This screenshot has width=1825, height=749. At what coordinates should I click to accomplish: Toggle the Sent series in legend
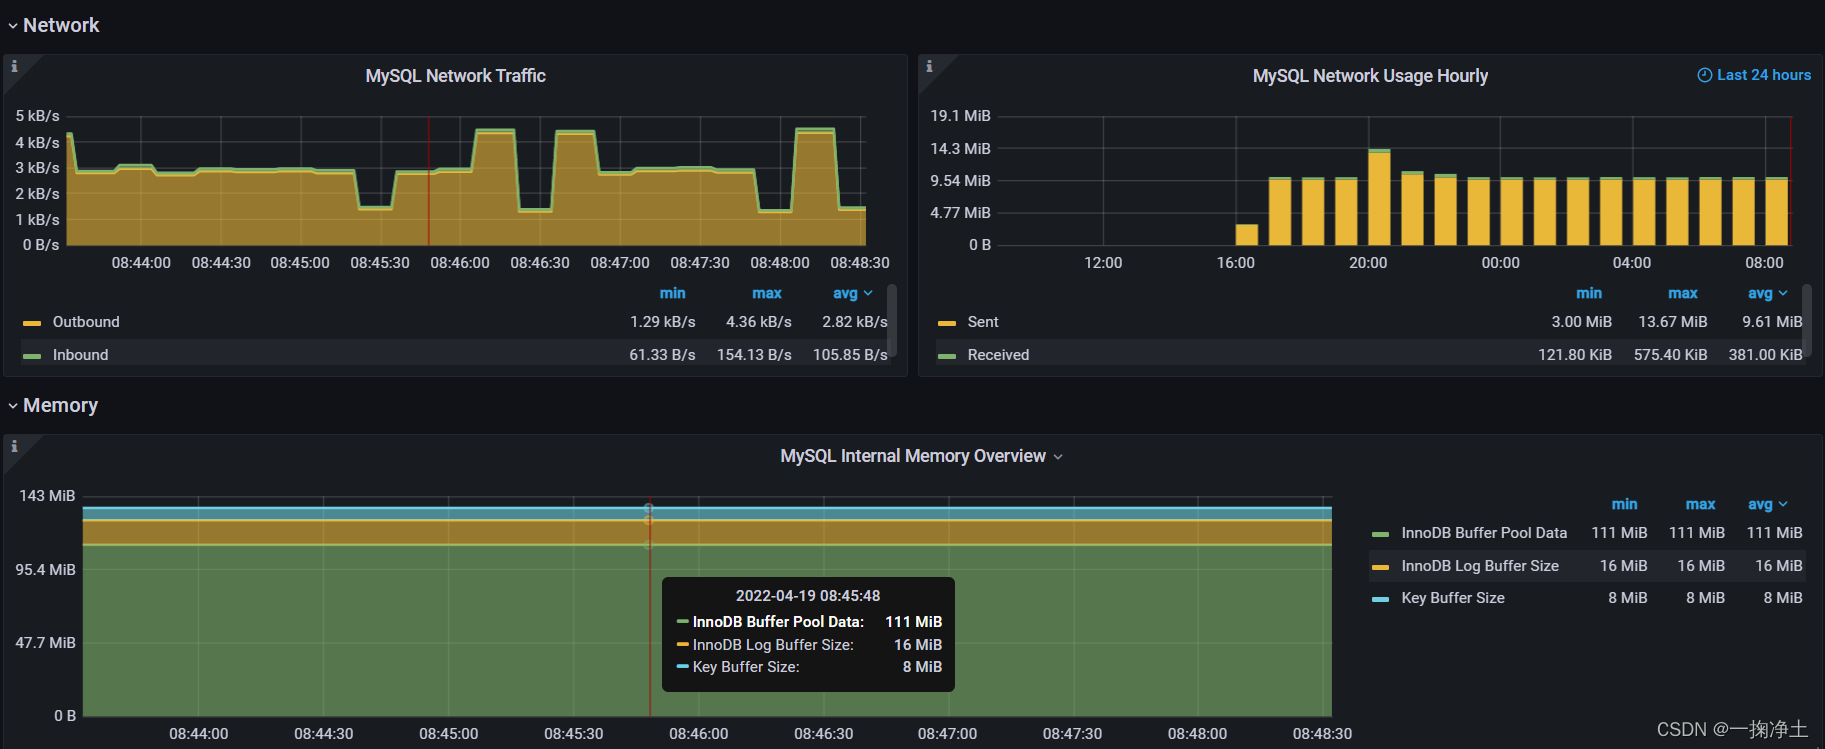point(983,322)
